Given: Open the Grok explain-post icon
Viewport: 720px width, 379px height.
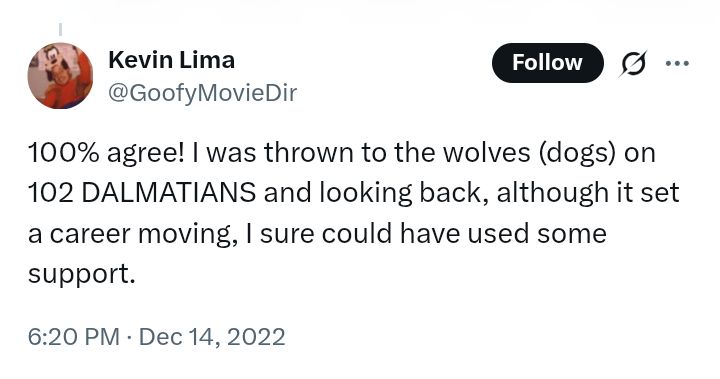Looking at the screenshot, I should (633, 63).
